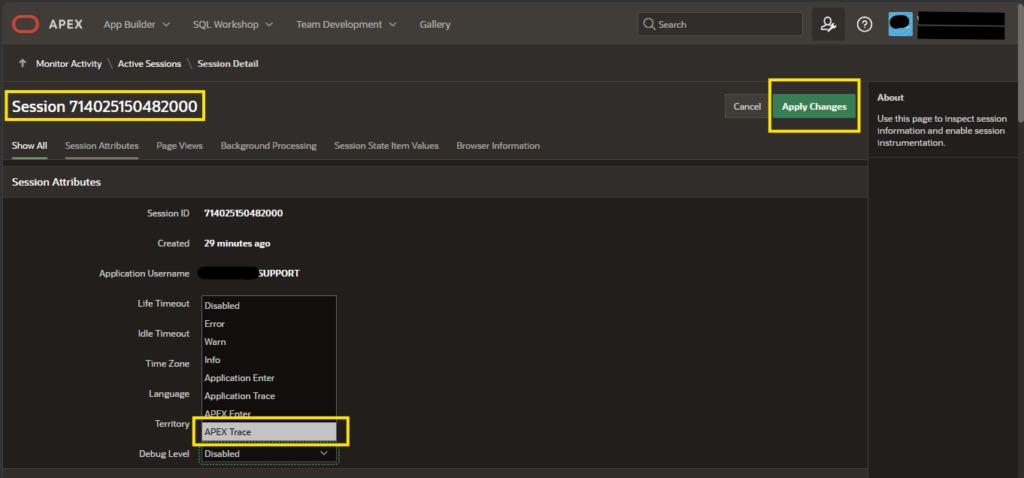Click the Oracle APEX logo icon
The image size is (1024, 478).
pyautogui.click(x=25, y=24)
